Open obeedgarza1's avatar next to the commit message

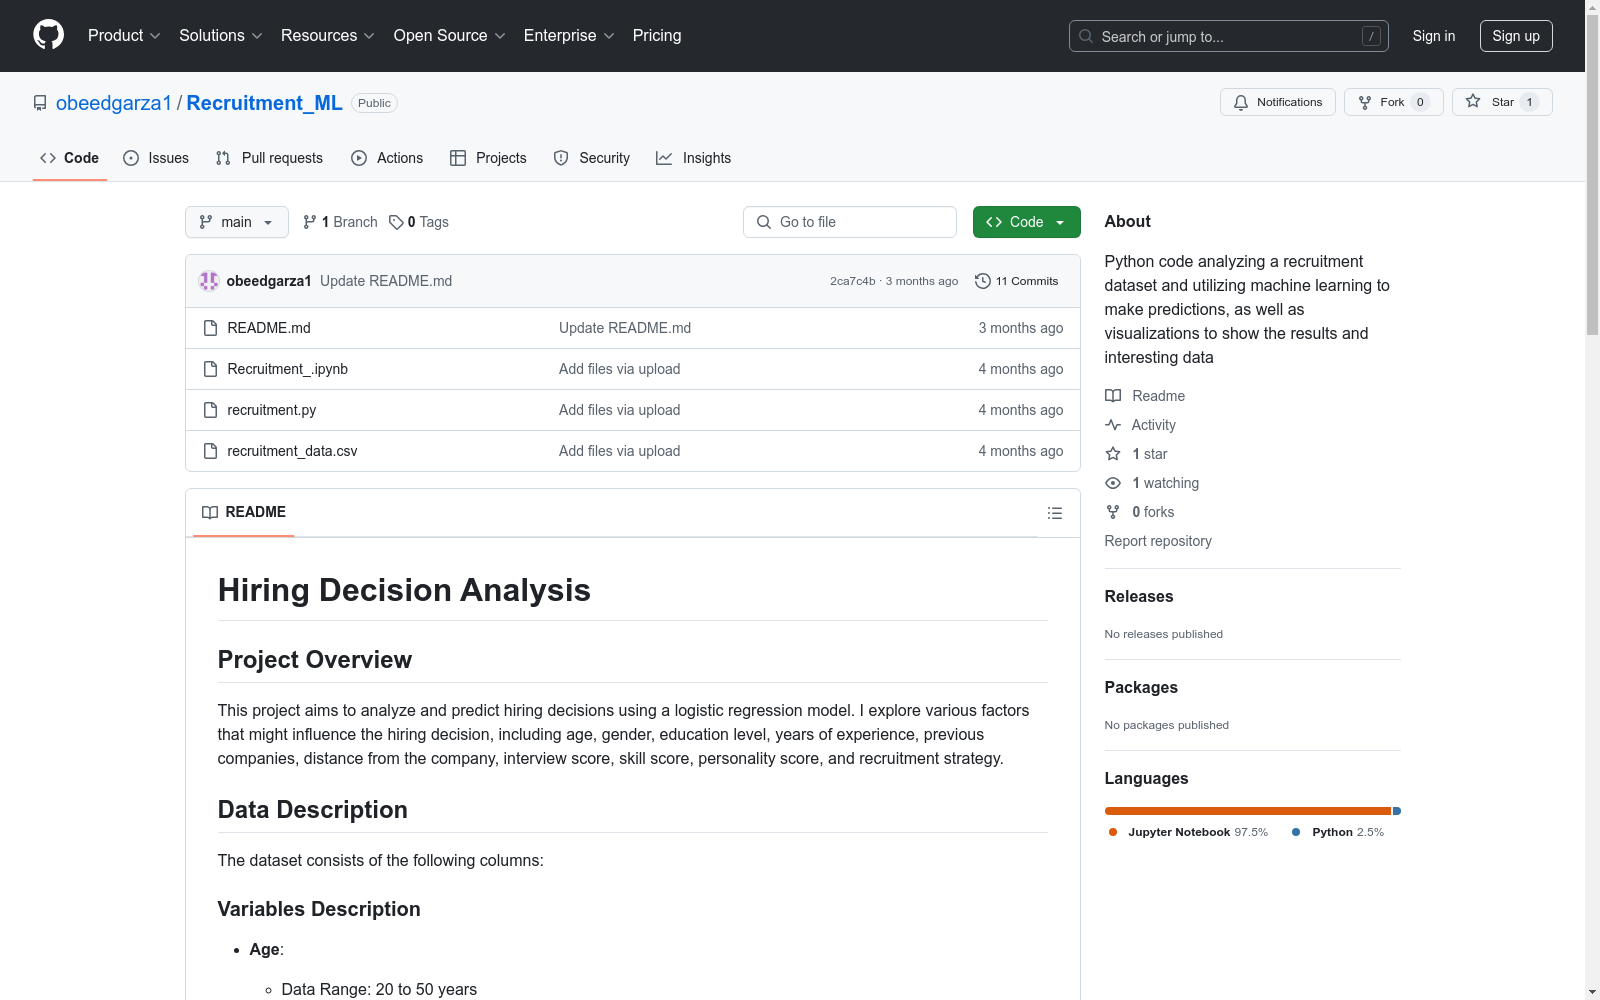208,281
